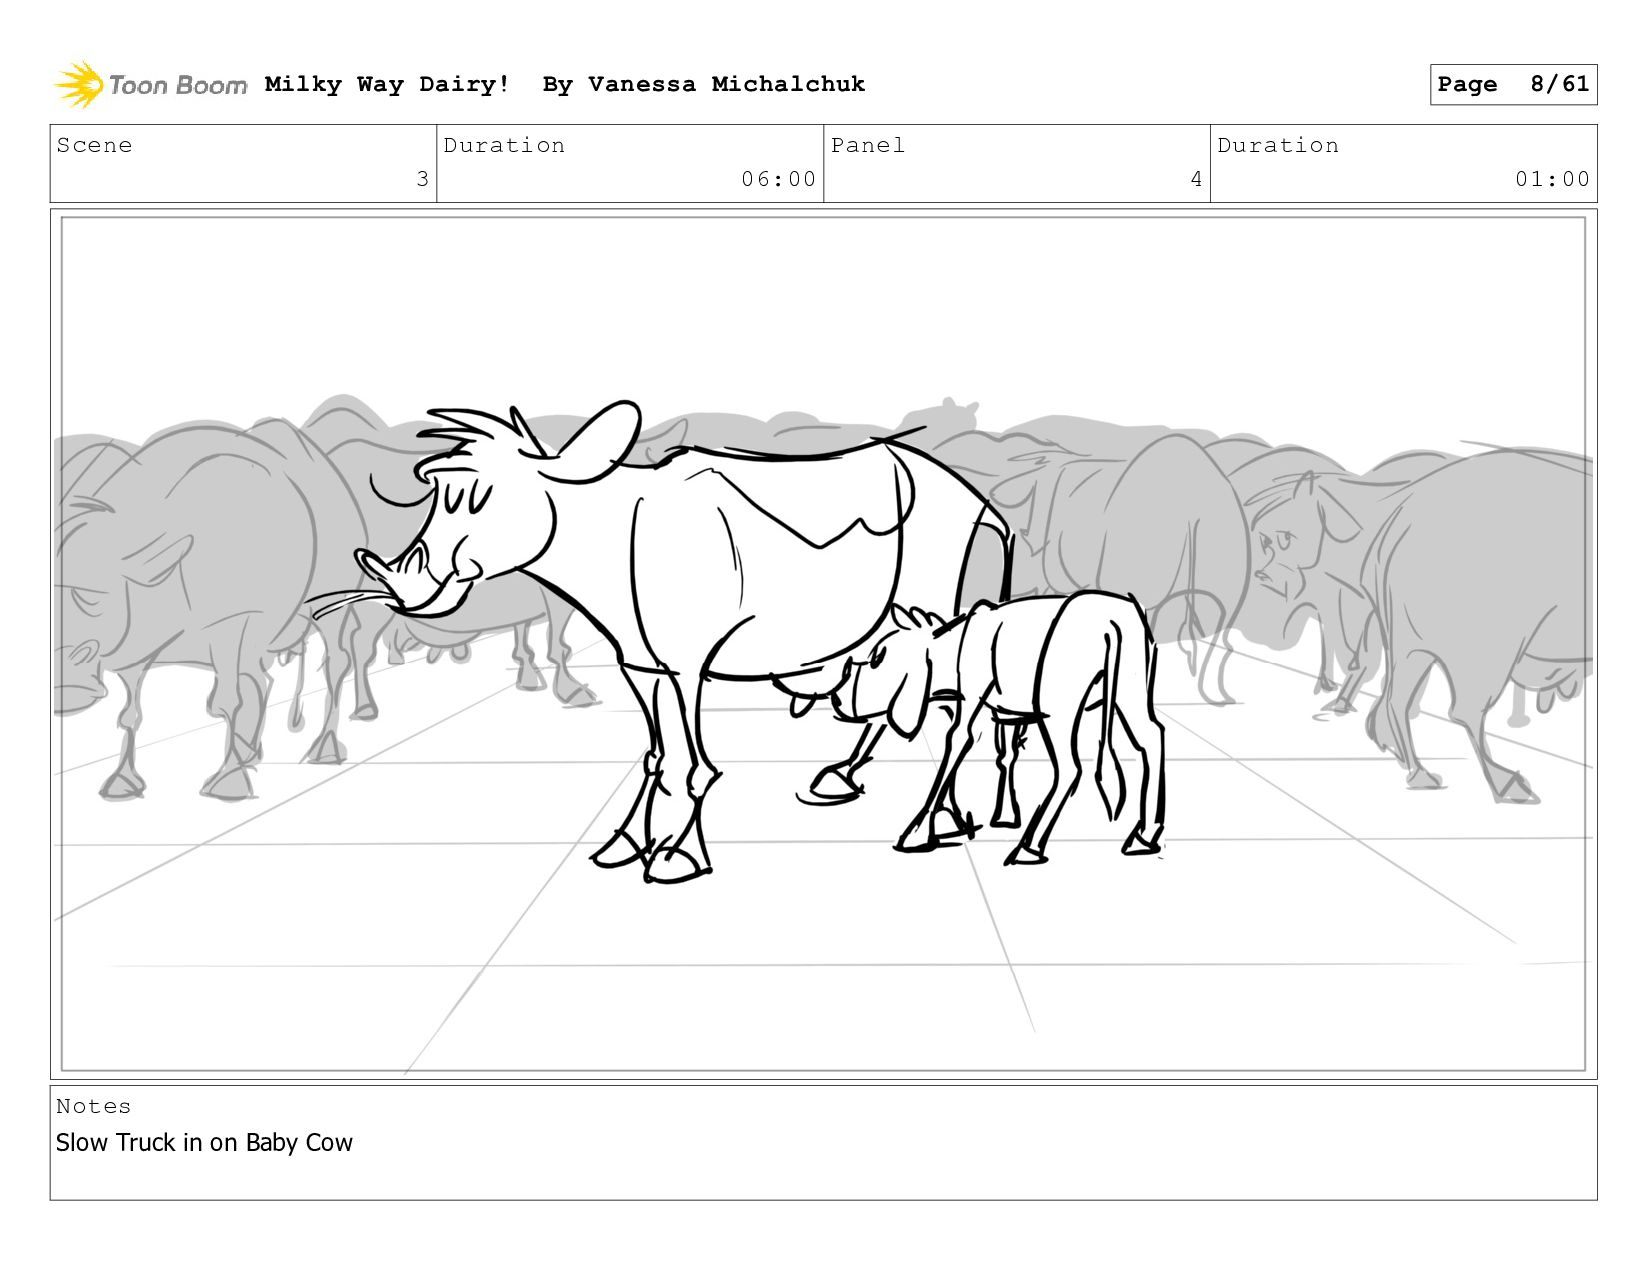Select the Milky Way Dairy! title text
This screenshot has height=1275, width=1650.
click(x=387, y=84)
